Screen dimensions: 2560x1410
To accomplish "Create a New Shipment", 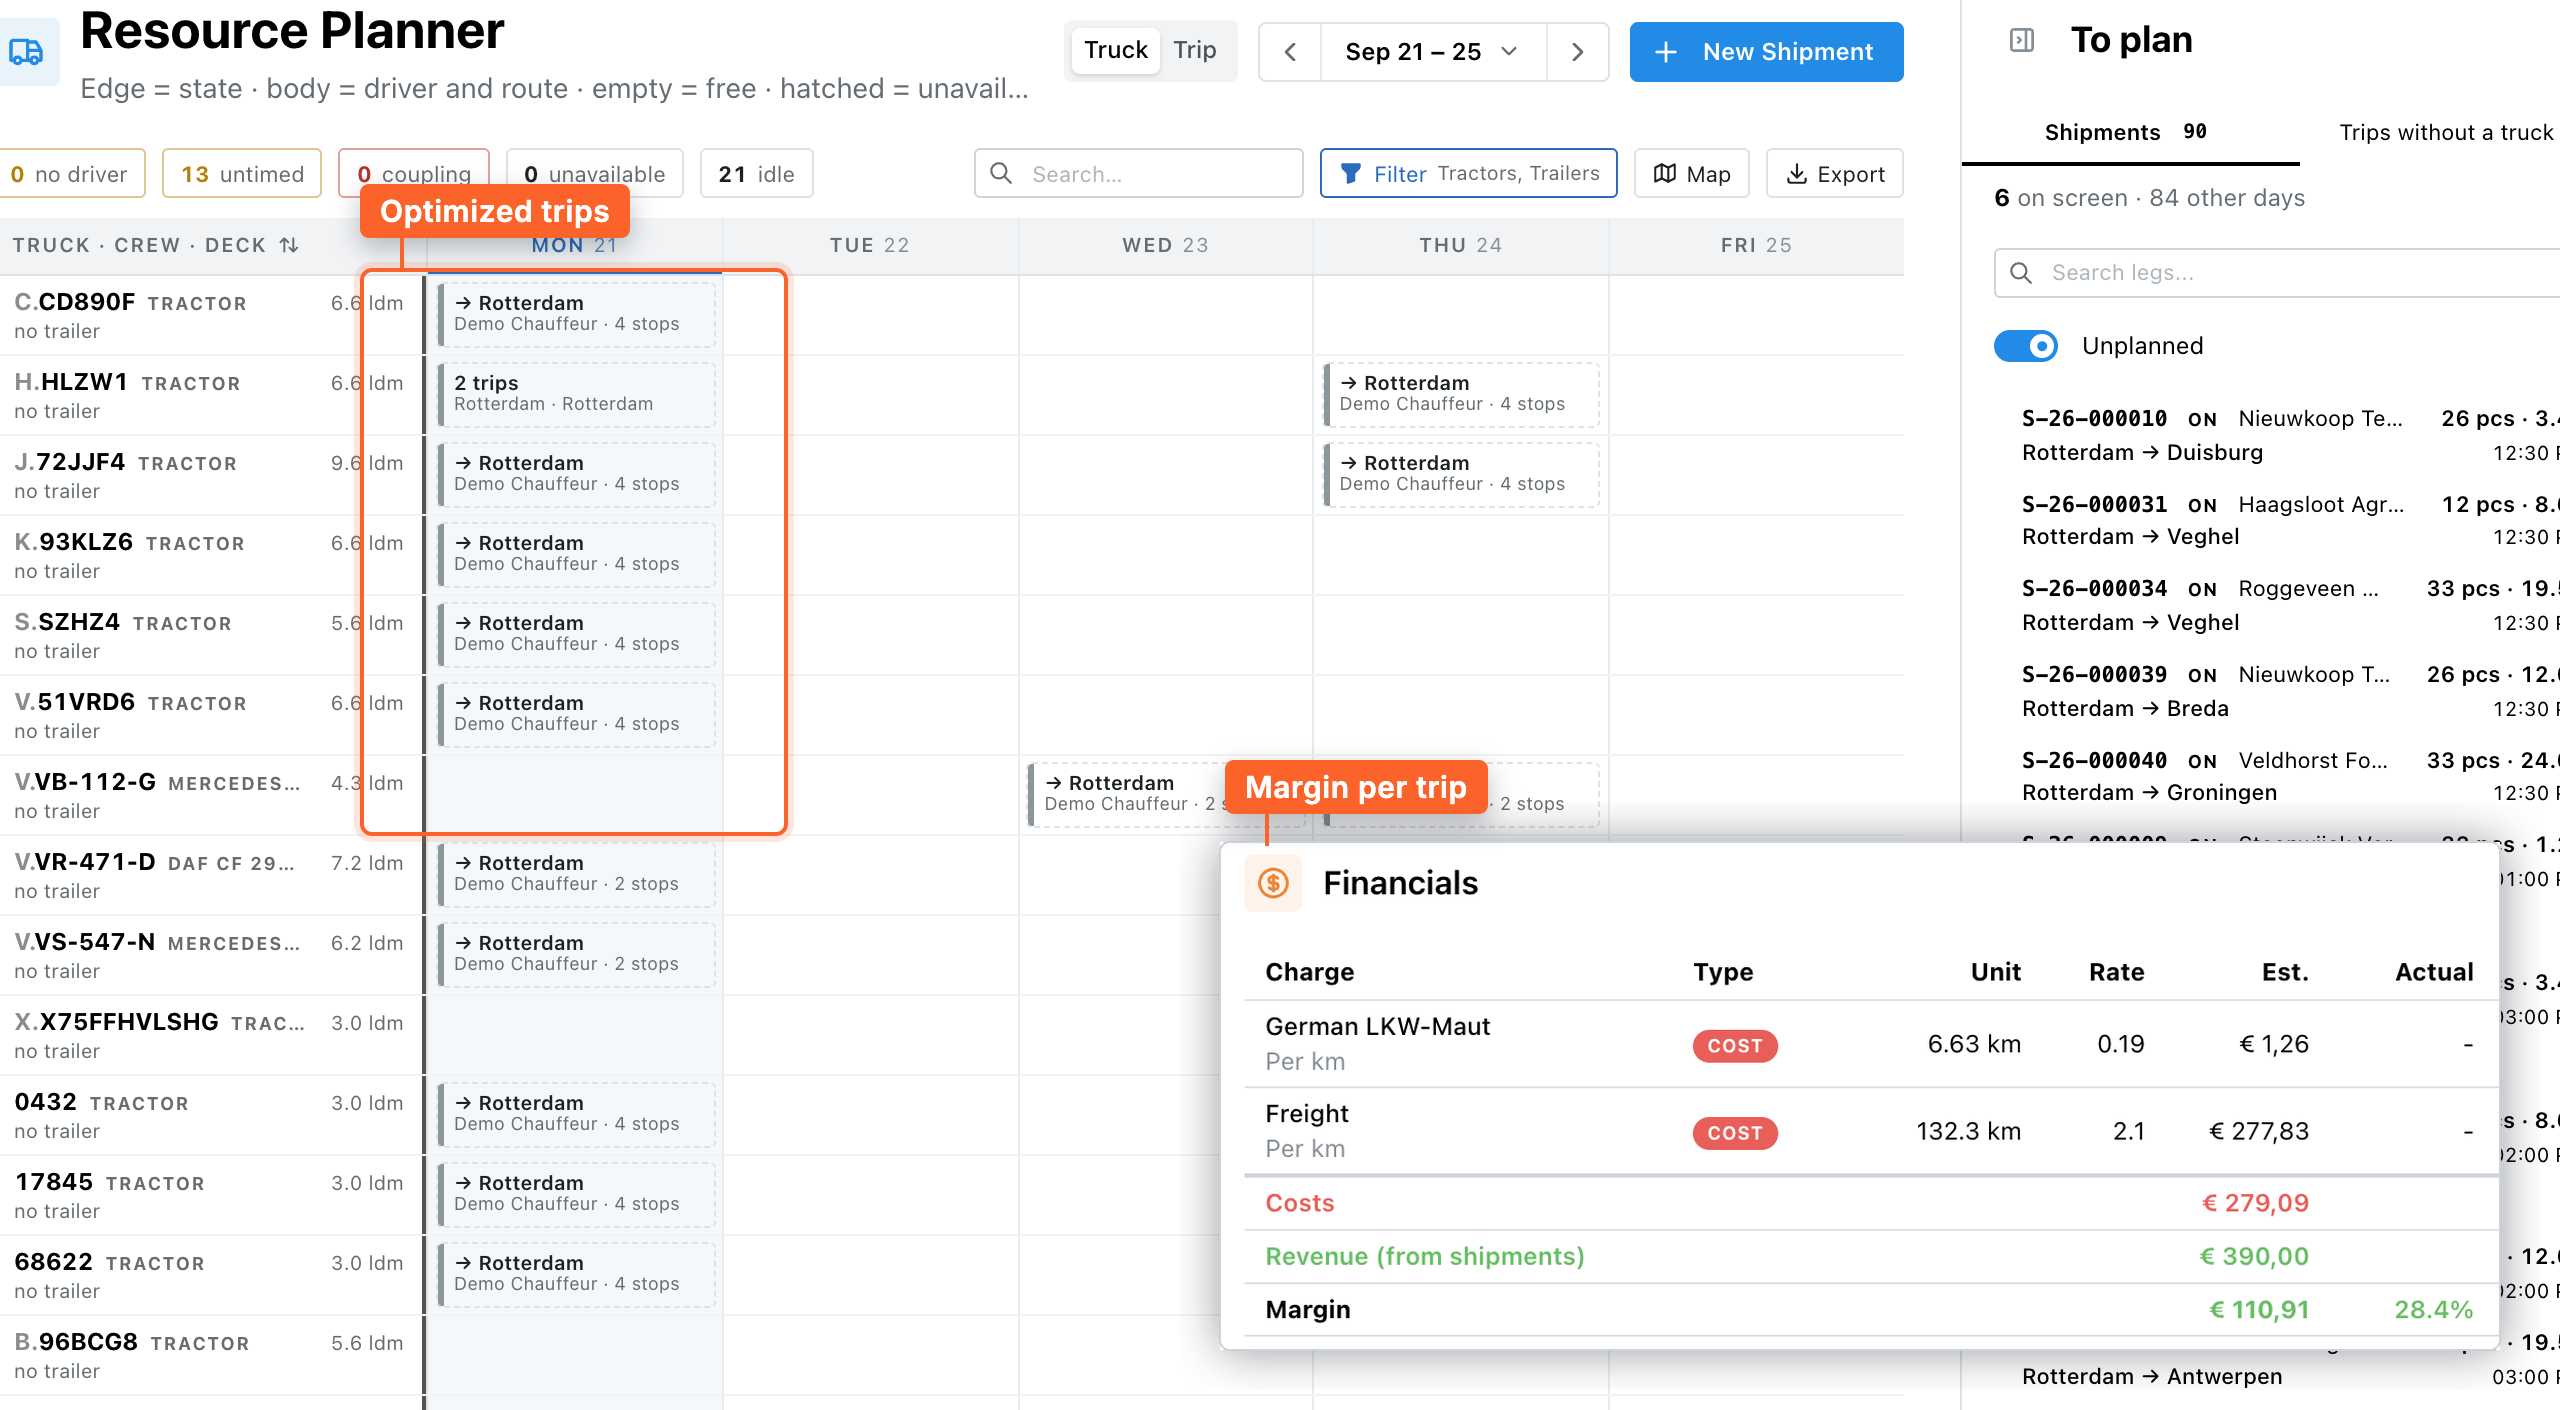I will point(1766,52).
